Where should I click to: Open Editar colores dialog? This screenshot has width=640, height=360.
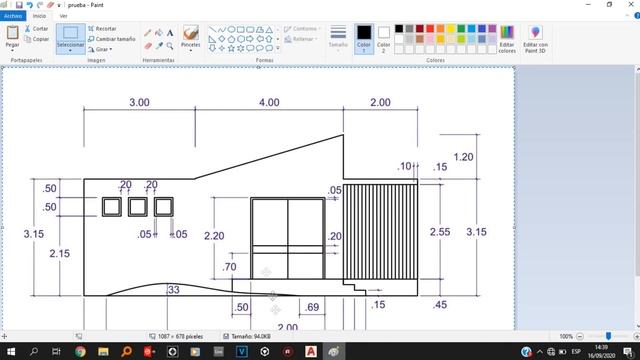point(507,39)
